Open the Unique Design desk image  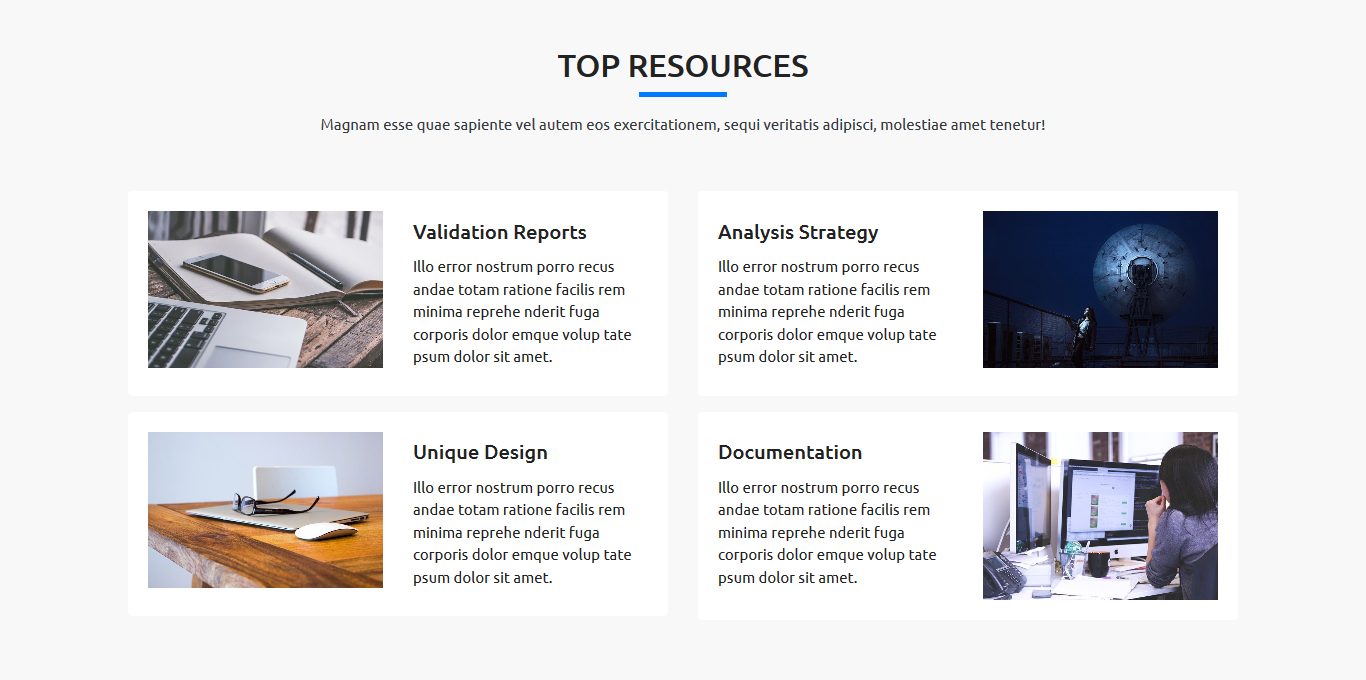pyautogui.click(x=265, y=510)
